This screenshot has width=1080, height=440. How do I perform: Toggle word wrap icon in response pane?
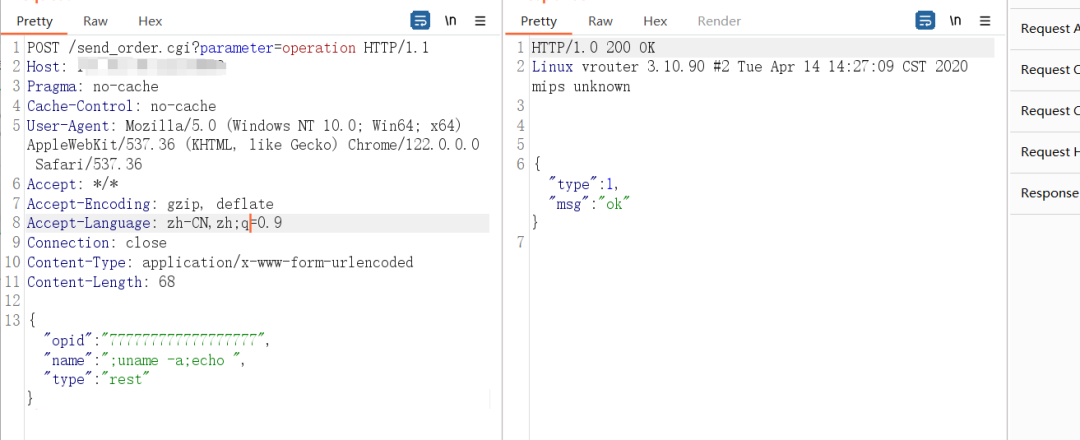[x=925, y=21]
